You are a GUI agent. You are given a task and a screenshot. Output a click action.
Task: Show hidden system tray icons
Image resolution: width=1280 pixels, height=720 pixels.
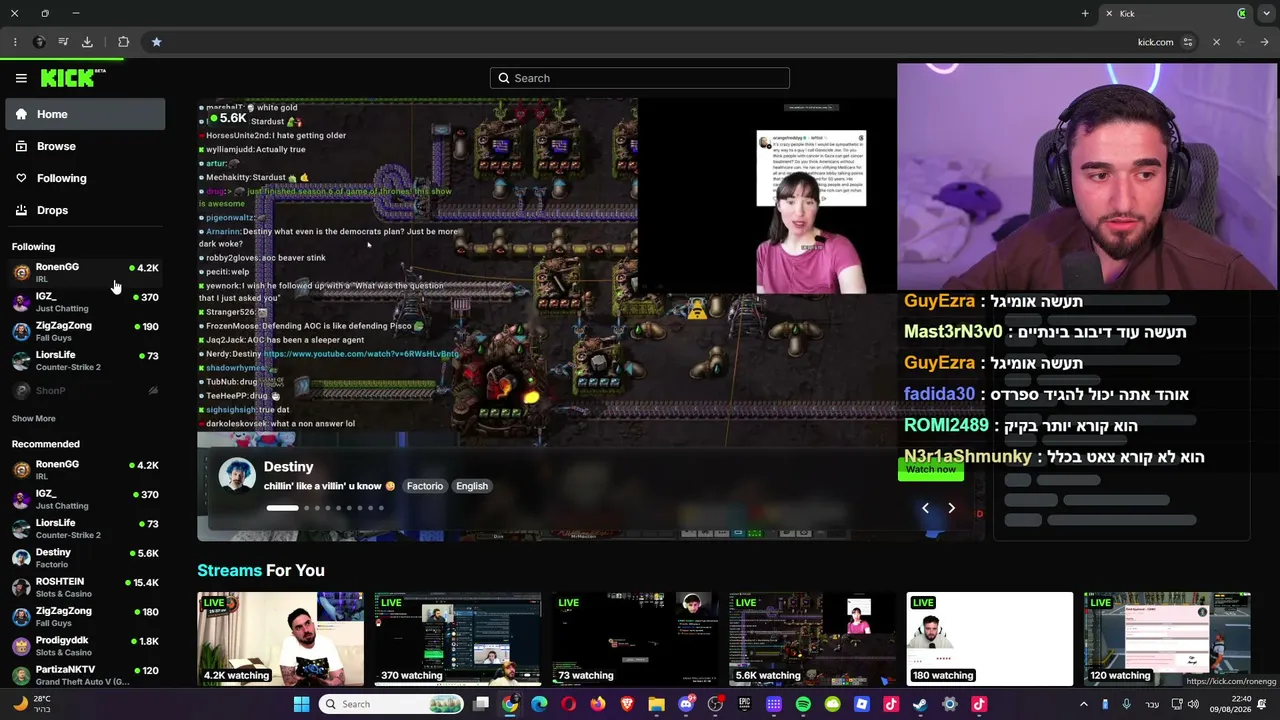pyautogui.click(x=1083, y=704)
